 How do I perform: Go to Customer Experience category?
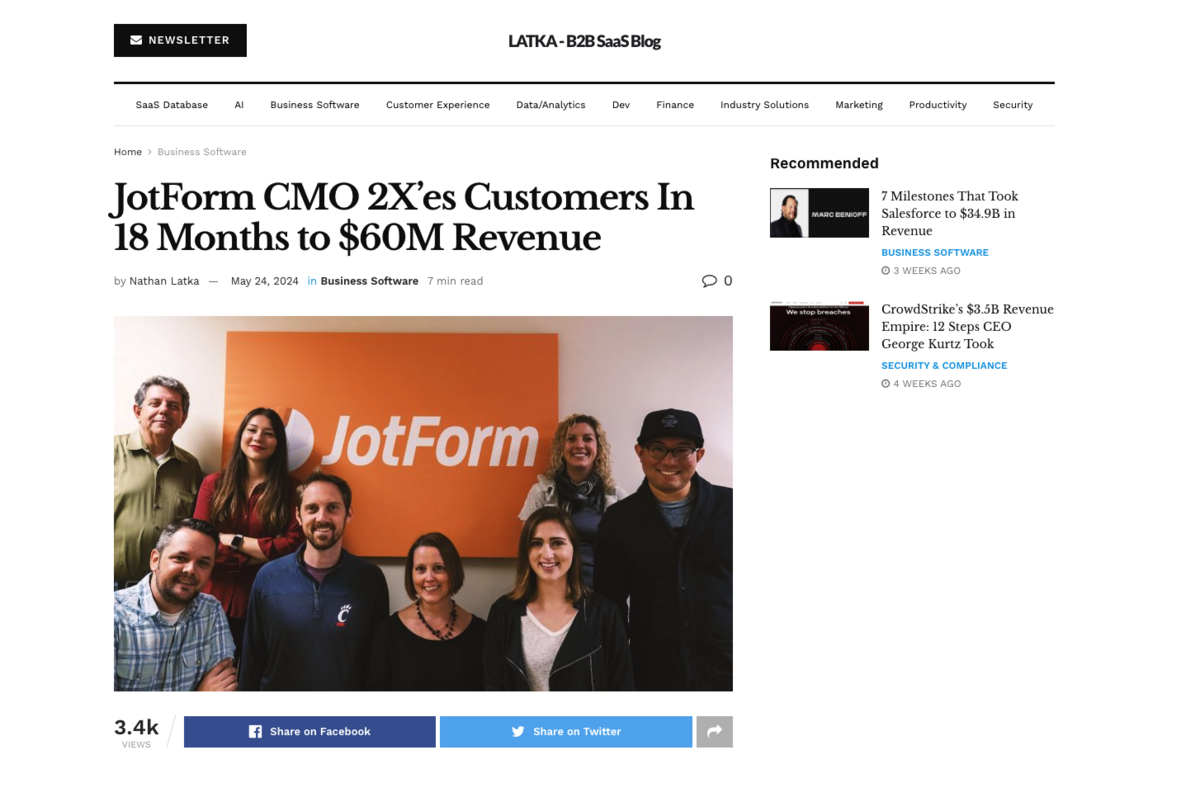pyautogui.click(x=437, y=105)
